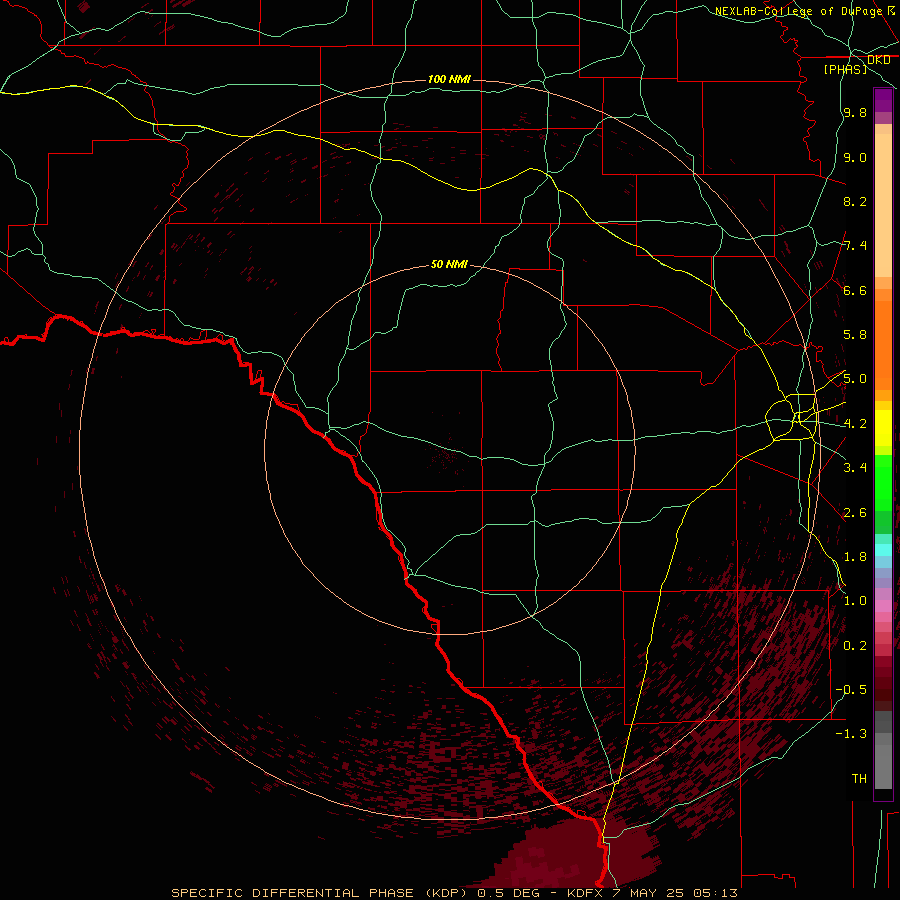Image resolution: width=900 pixels, height=900 pixels.
Task: Click the DKD units label above legend
Action: (x=878, y=60)
